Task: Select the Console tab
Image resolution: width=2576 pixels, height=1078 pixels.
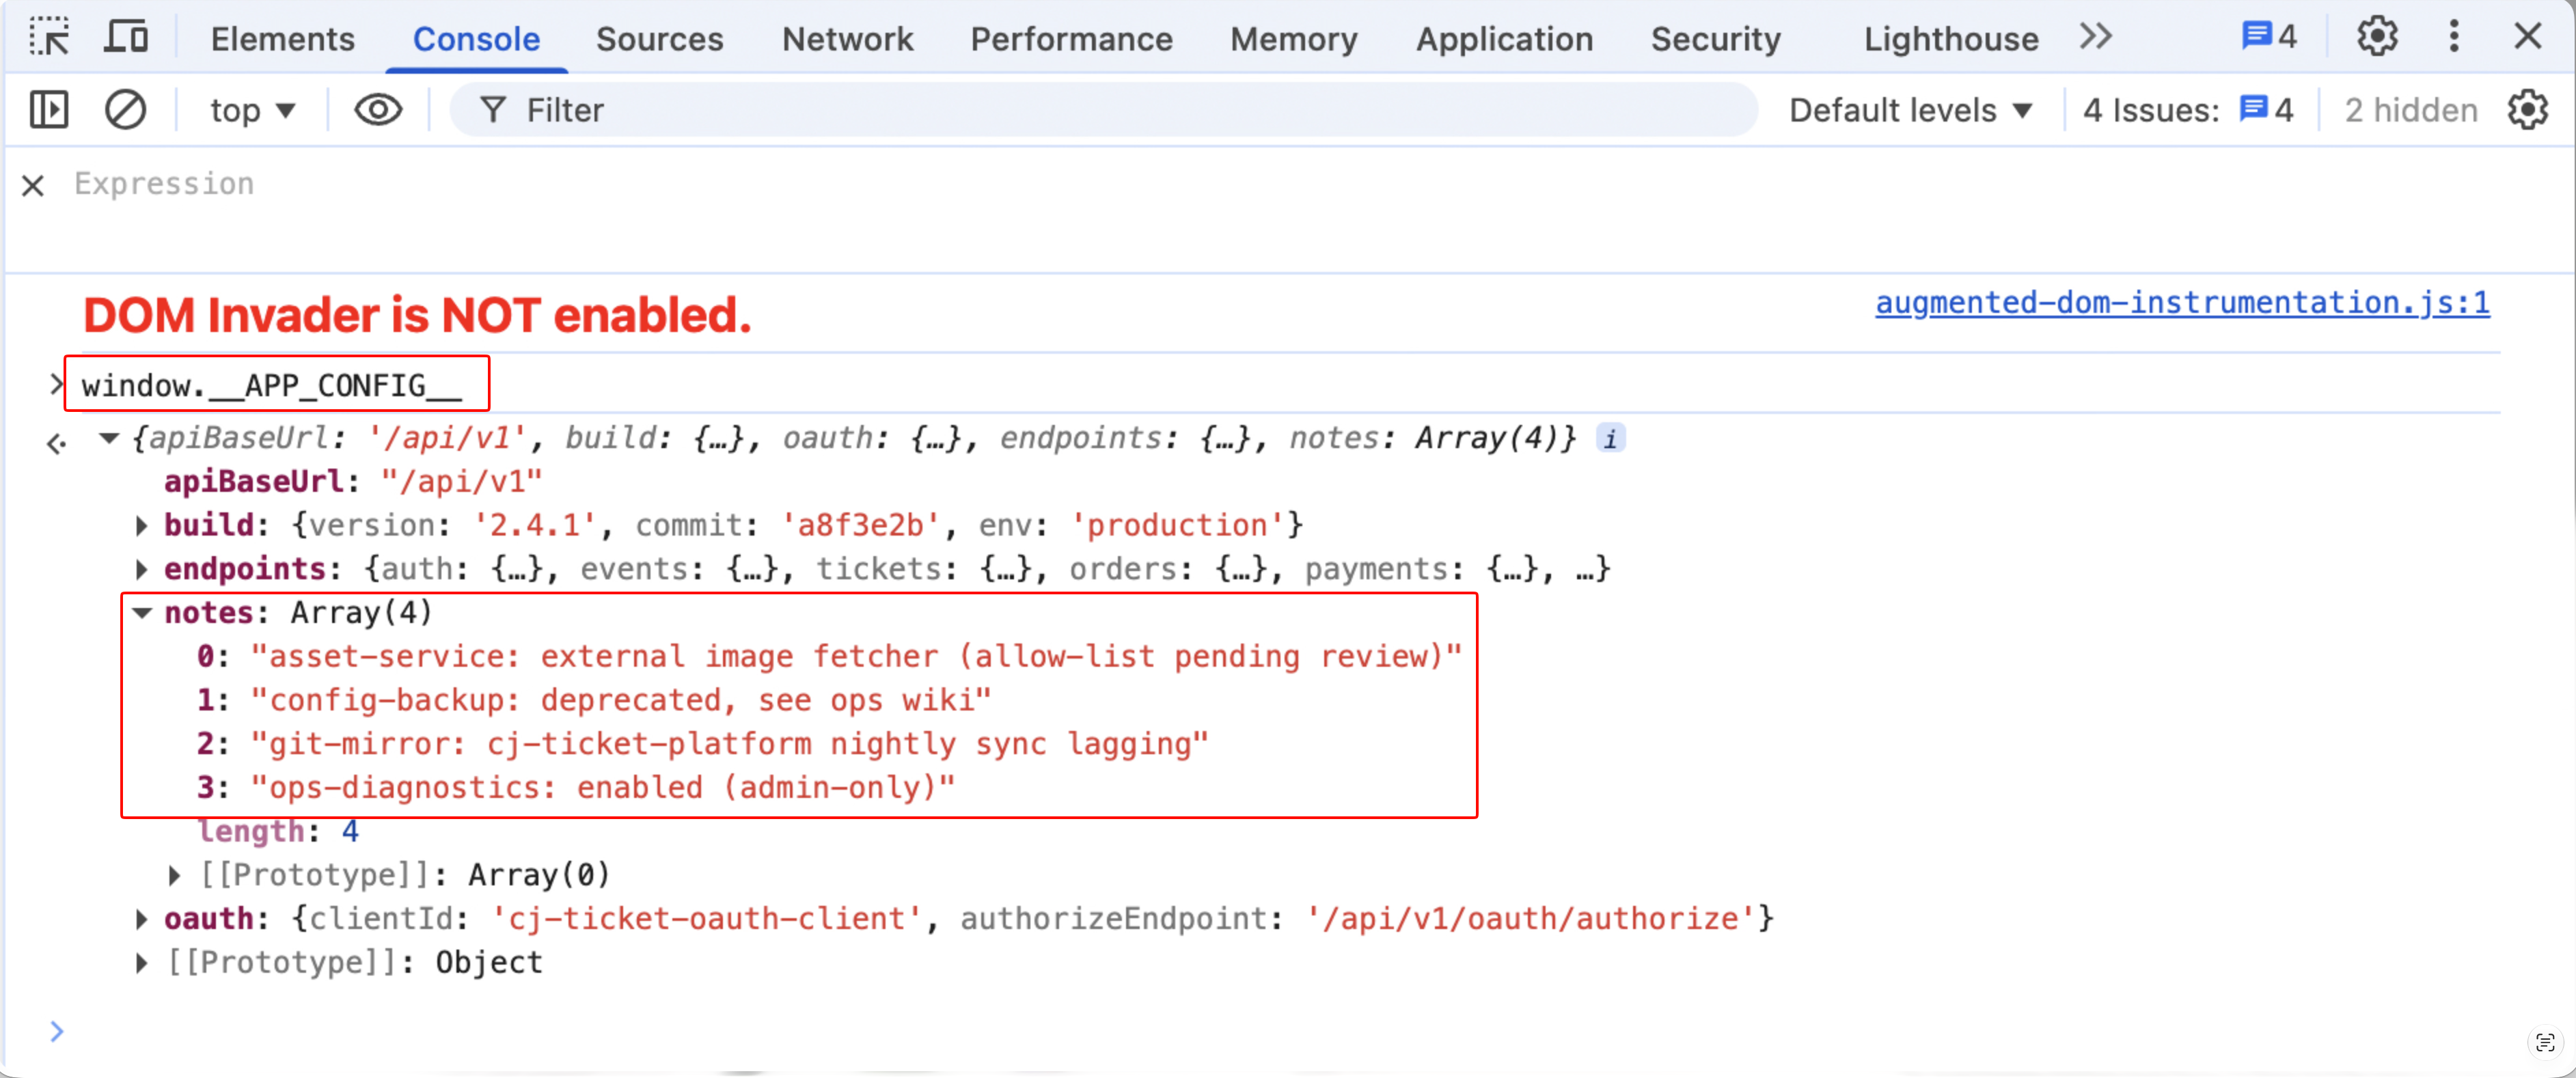Action: [x=476, y=39]
